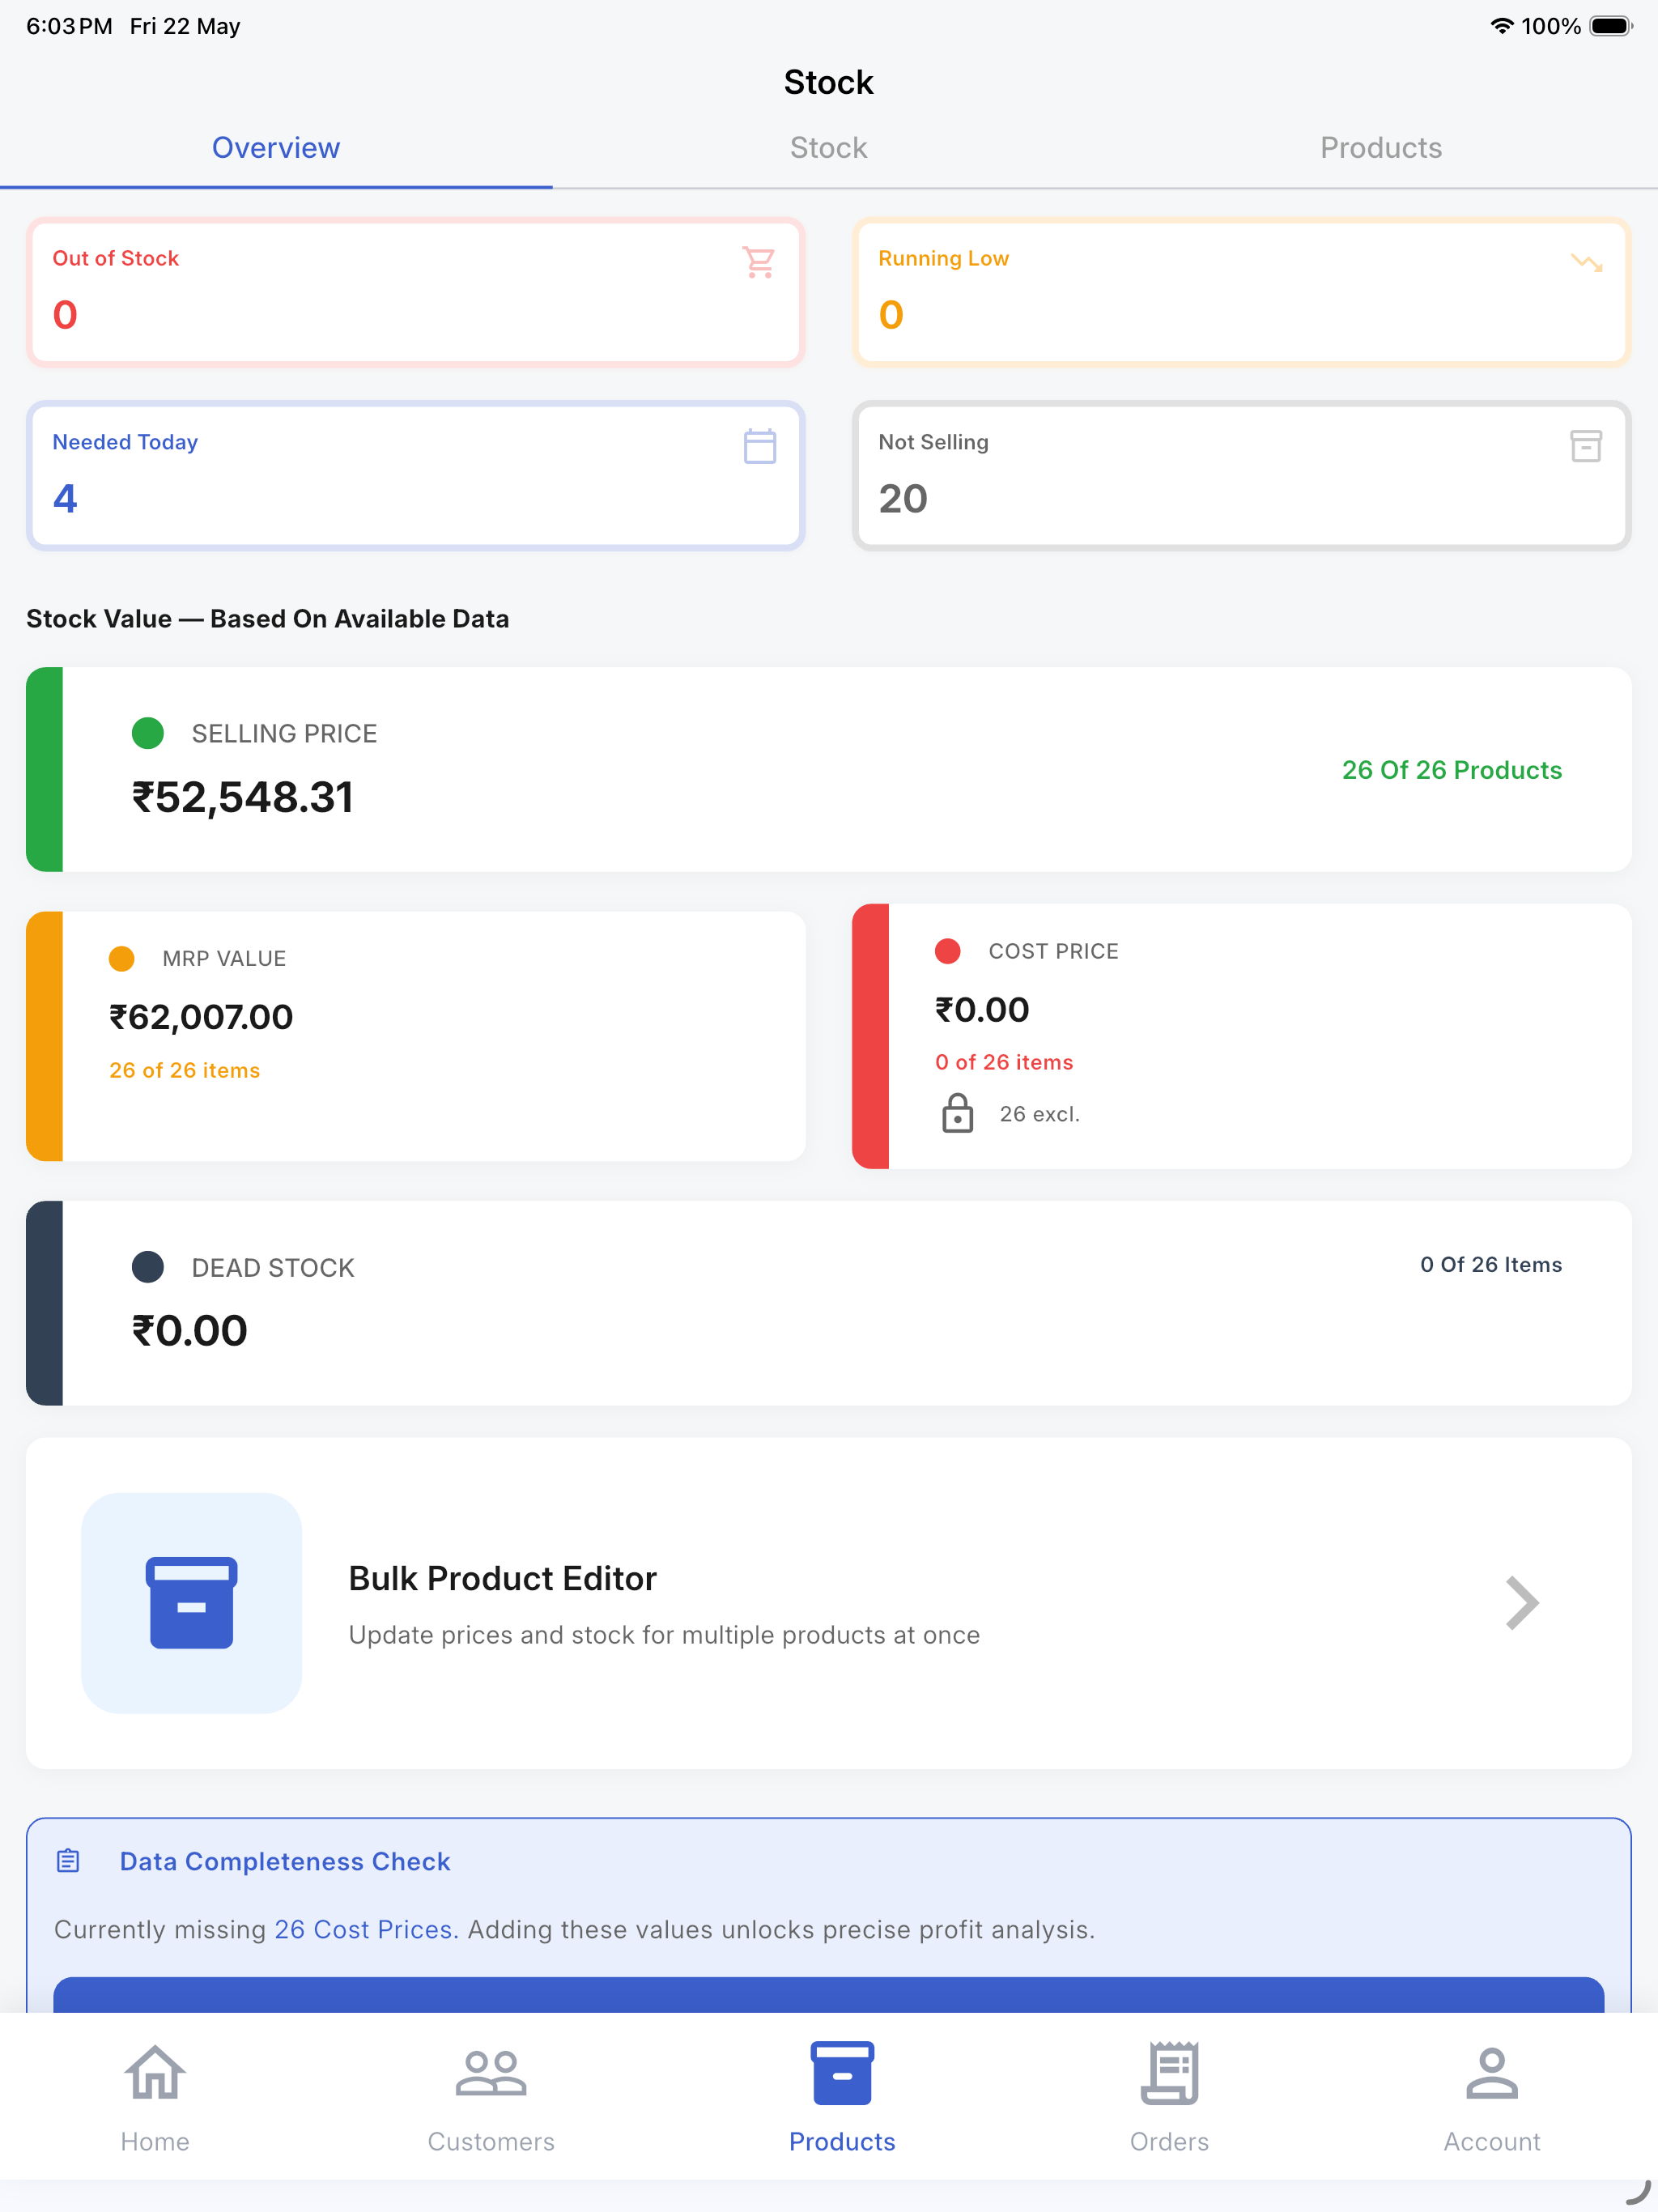Tap the Out of Stock cart icon
Screen dimensions: 1658x2212
(759, 262)
